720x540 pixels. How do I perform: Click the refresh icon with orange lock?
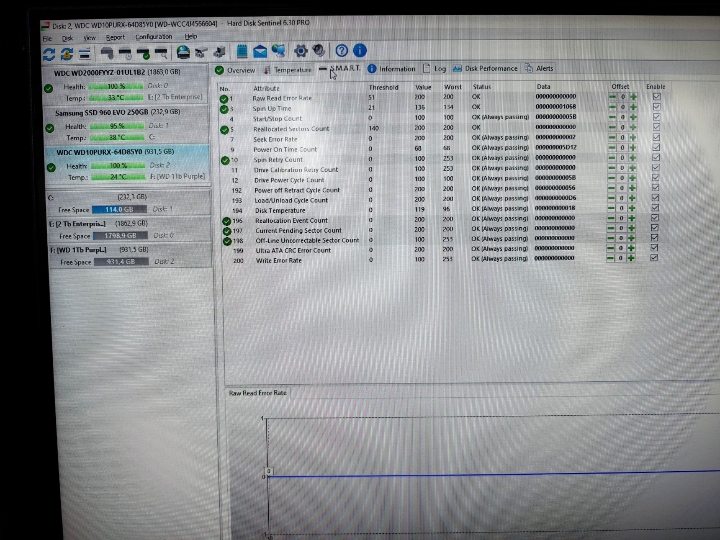67,54
